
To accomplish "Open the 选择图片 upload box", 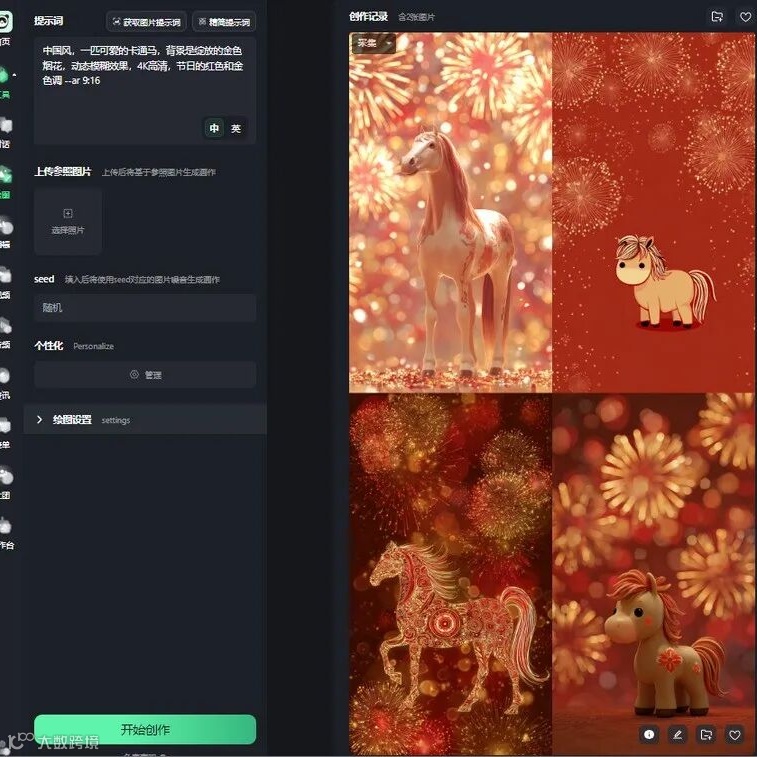I will (x=68, y=221).
